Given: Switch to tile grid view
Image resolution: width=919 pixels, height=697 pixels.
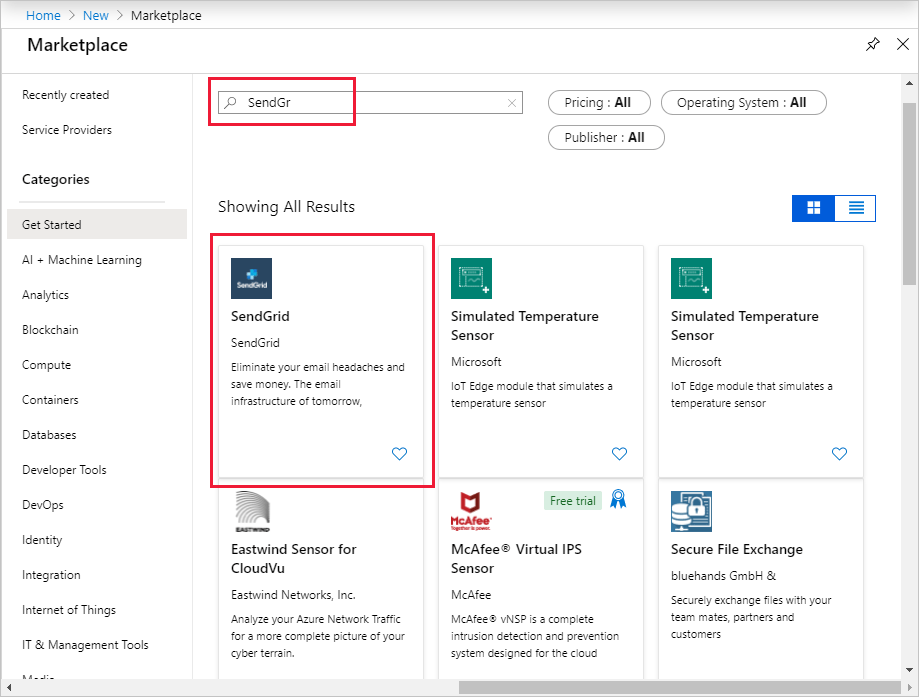Looking at the screenshot, I should pyautogui.click(x=814, y=208).
